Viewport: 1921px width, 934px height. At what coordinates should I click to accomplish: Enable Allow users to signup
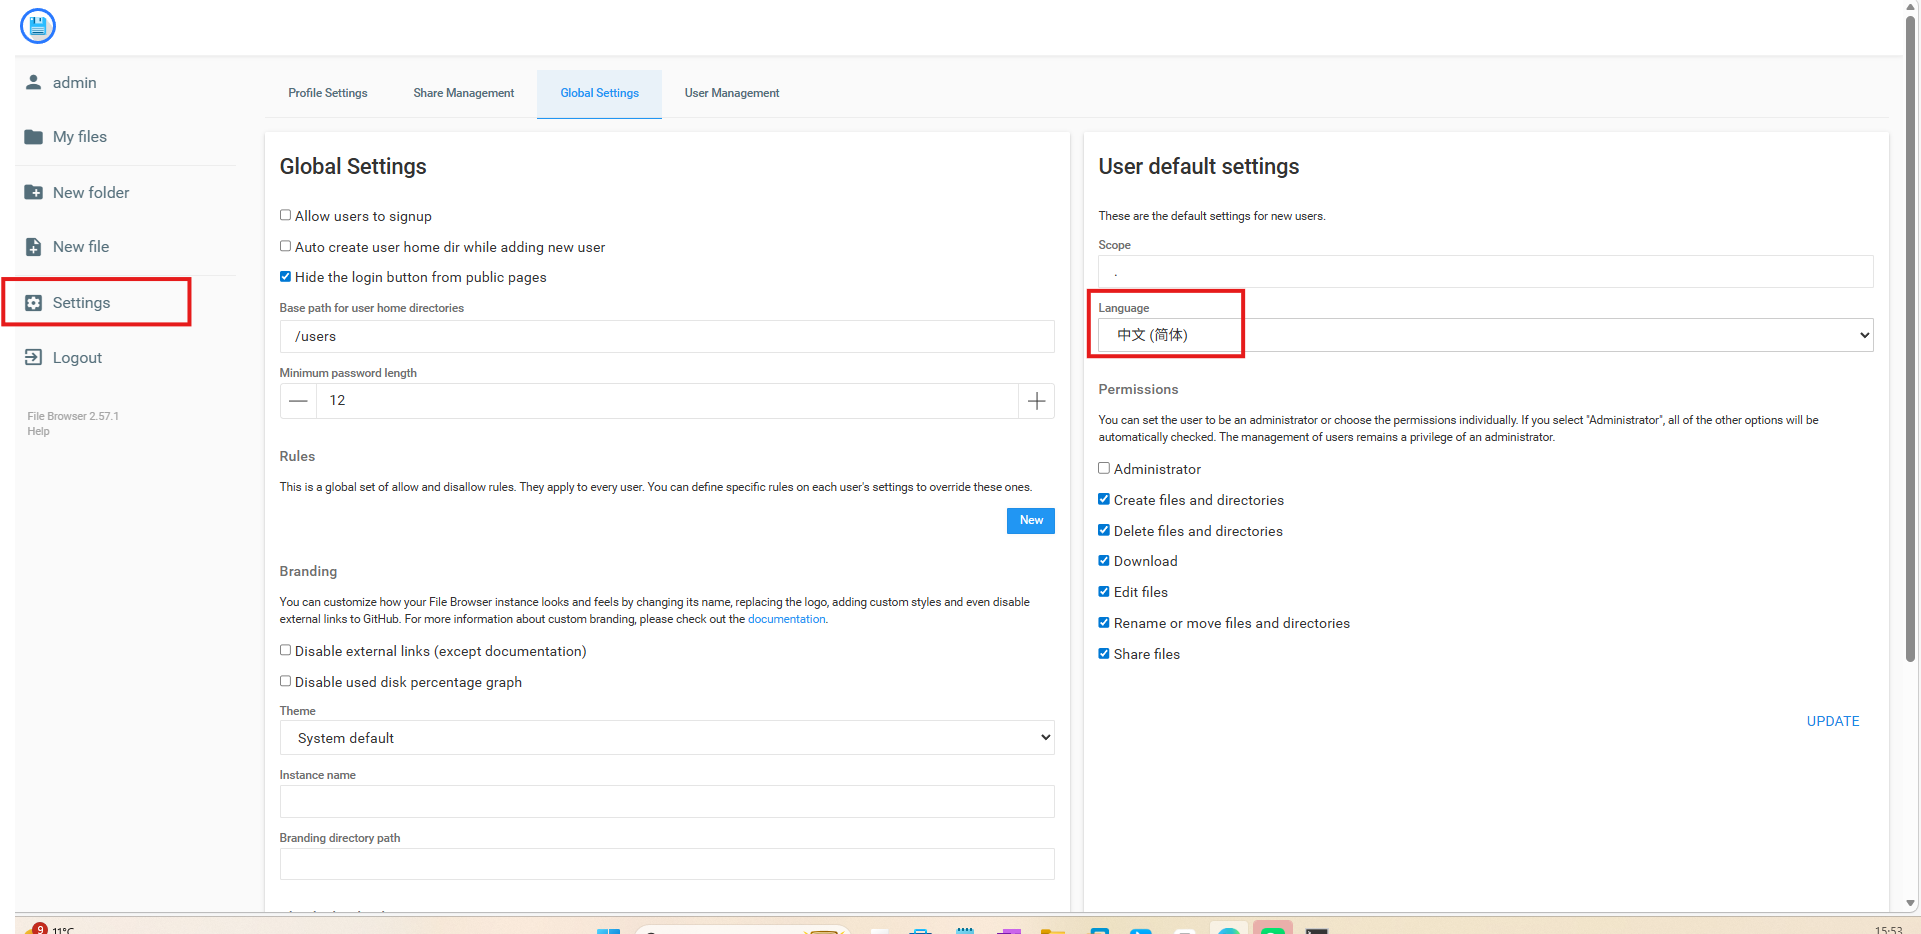(x=286, y=215)
